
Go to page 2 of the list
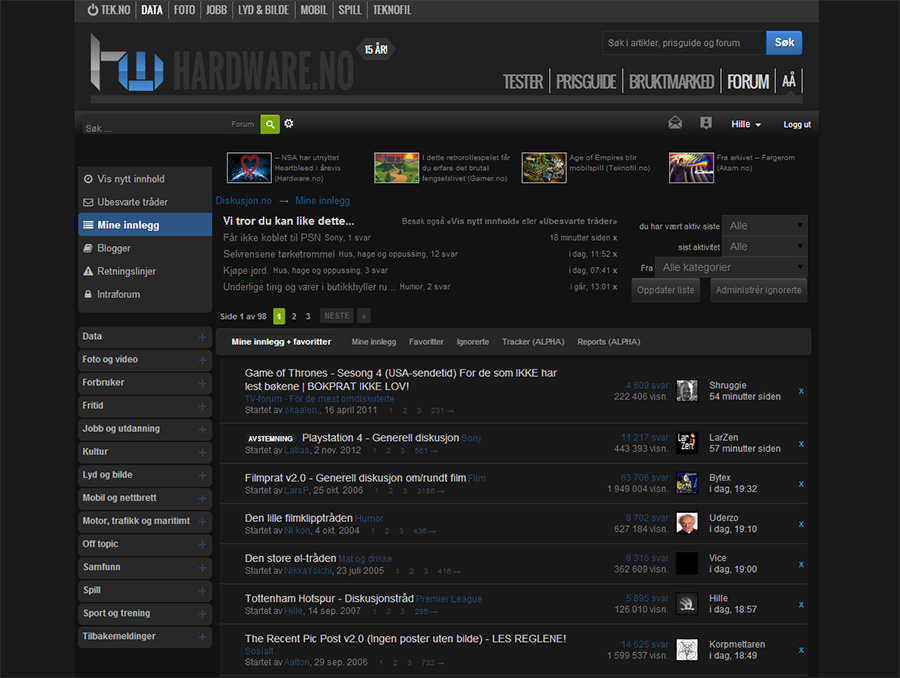click(293, 316)
